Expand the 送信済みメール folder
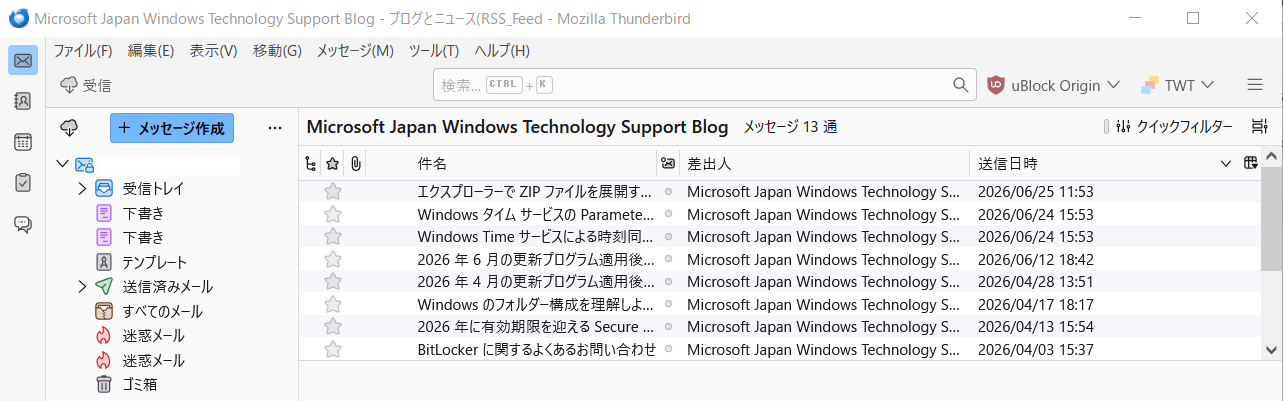1283x401 pixels. 82,287
